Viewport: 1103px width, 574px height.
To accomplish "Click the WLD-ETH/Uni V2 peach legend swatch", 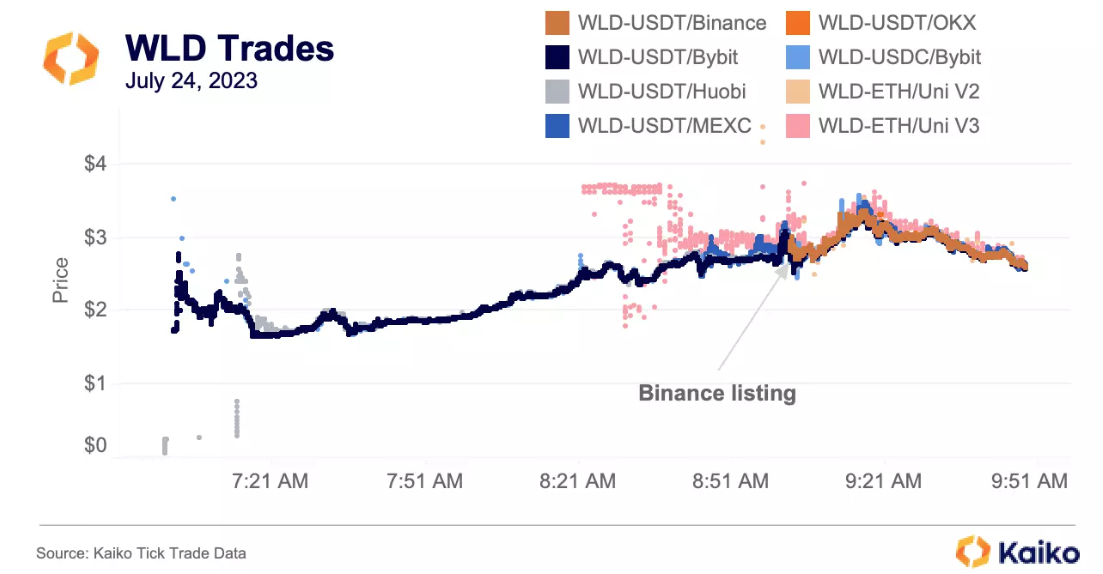I will [x=796, y=91].
